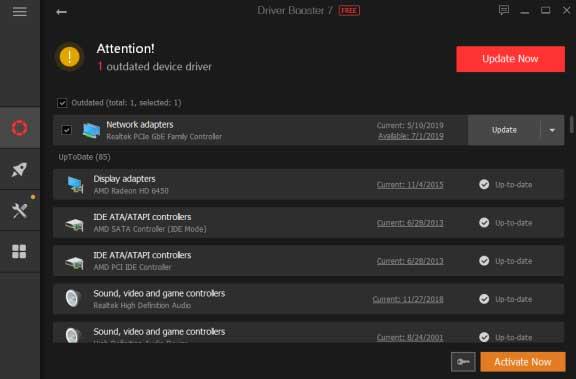Viewport: 576px width, 379px height.
Task: Click the FREE edition badge
Action: coord(349,11)
